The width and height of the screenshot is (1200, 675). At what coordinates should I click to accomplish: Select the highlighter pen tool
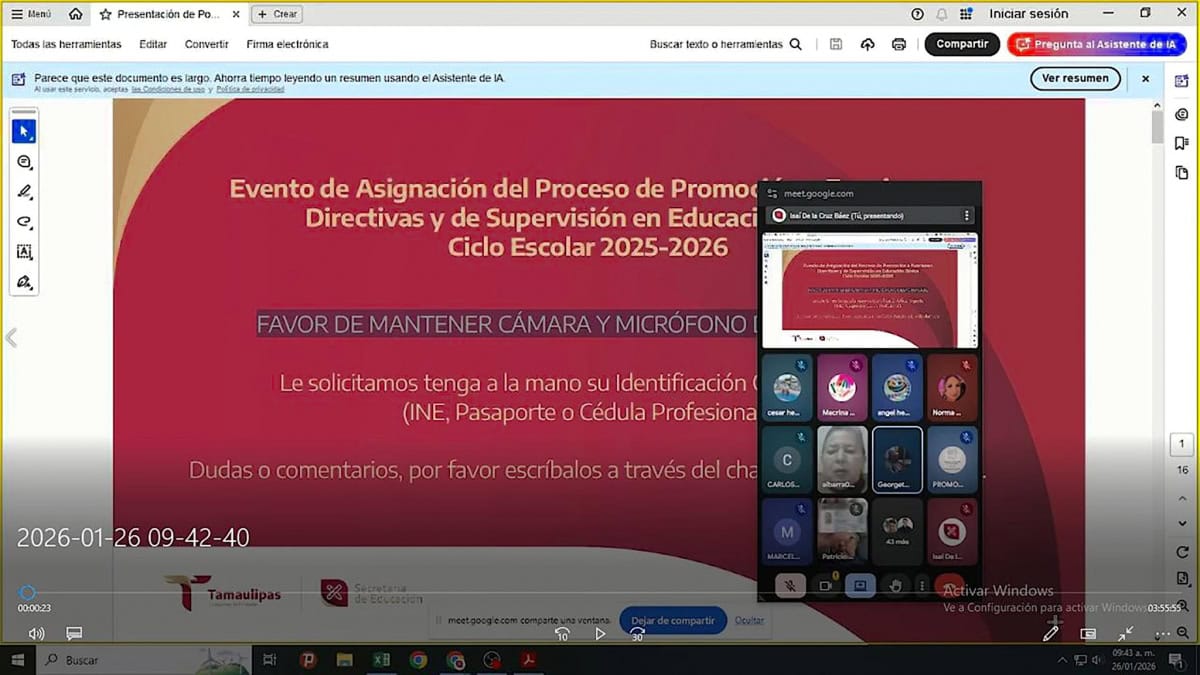24,192
